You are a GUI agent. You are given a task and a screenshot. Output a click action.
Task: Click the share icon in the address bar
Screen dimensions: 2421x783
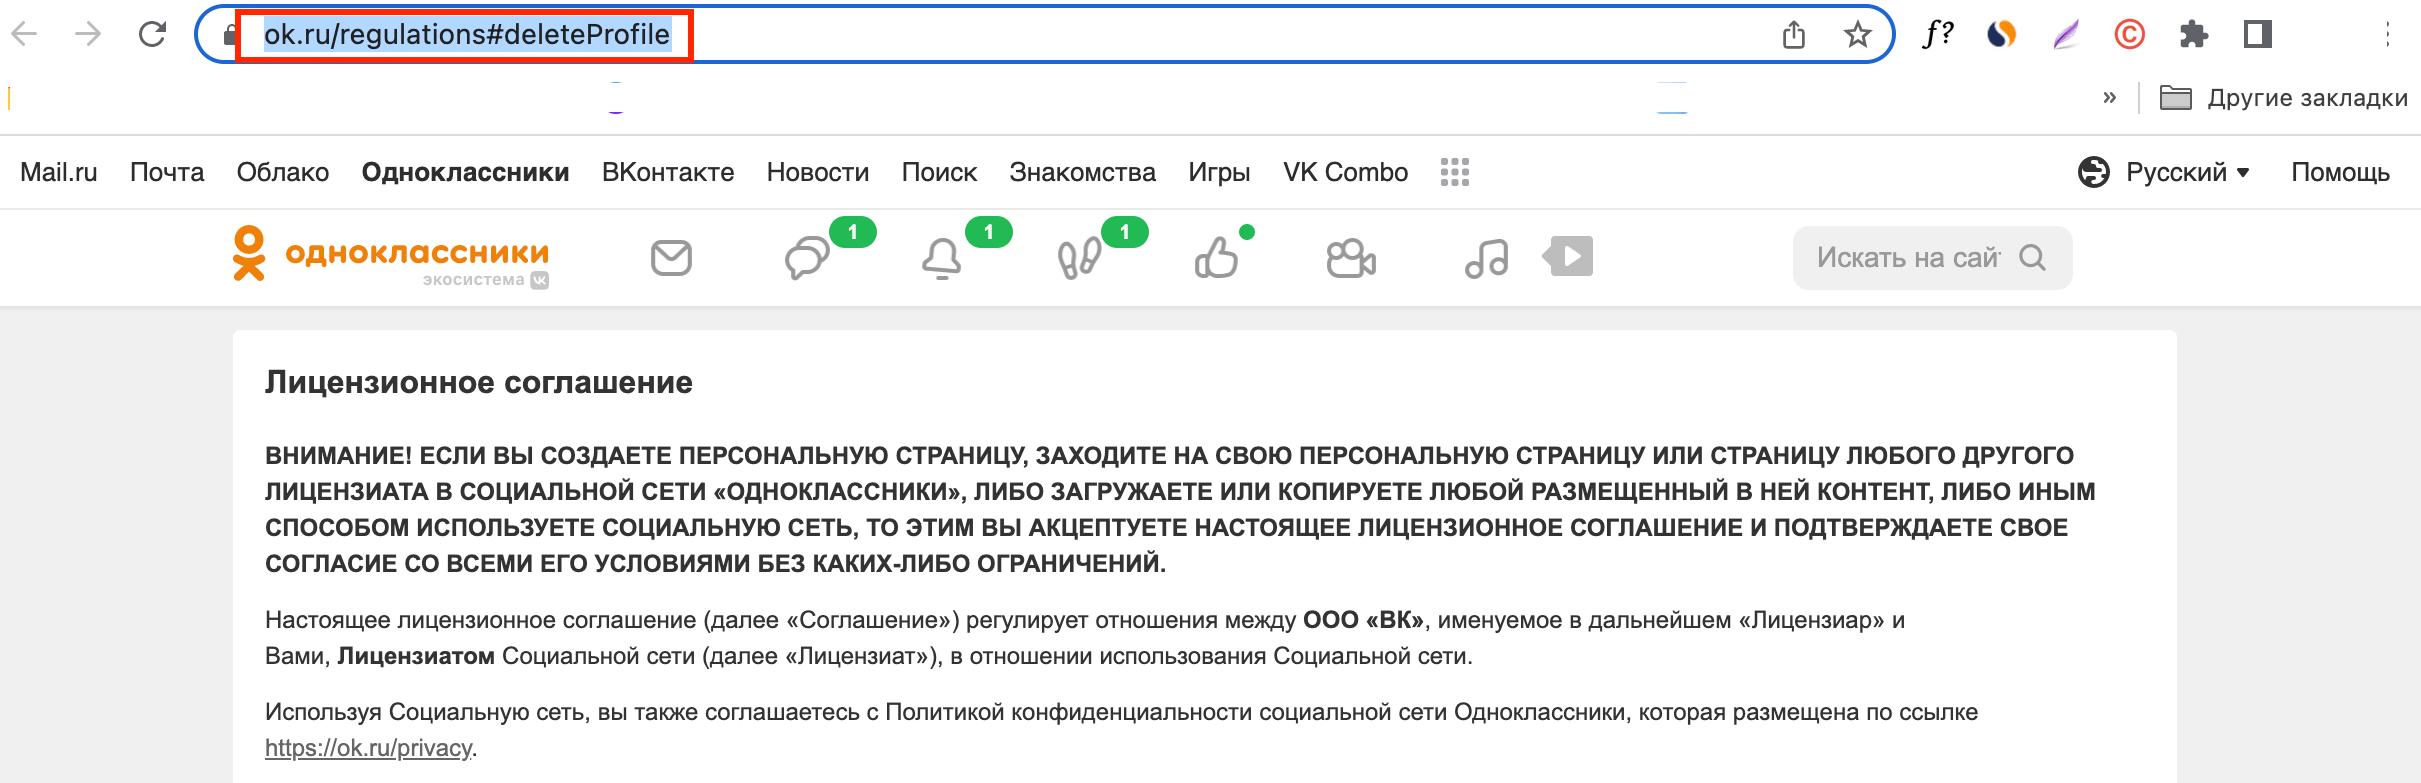(x=1794, y=35)
